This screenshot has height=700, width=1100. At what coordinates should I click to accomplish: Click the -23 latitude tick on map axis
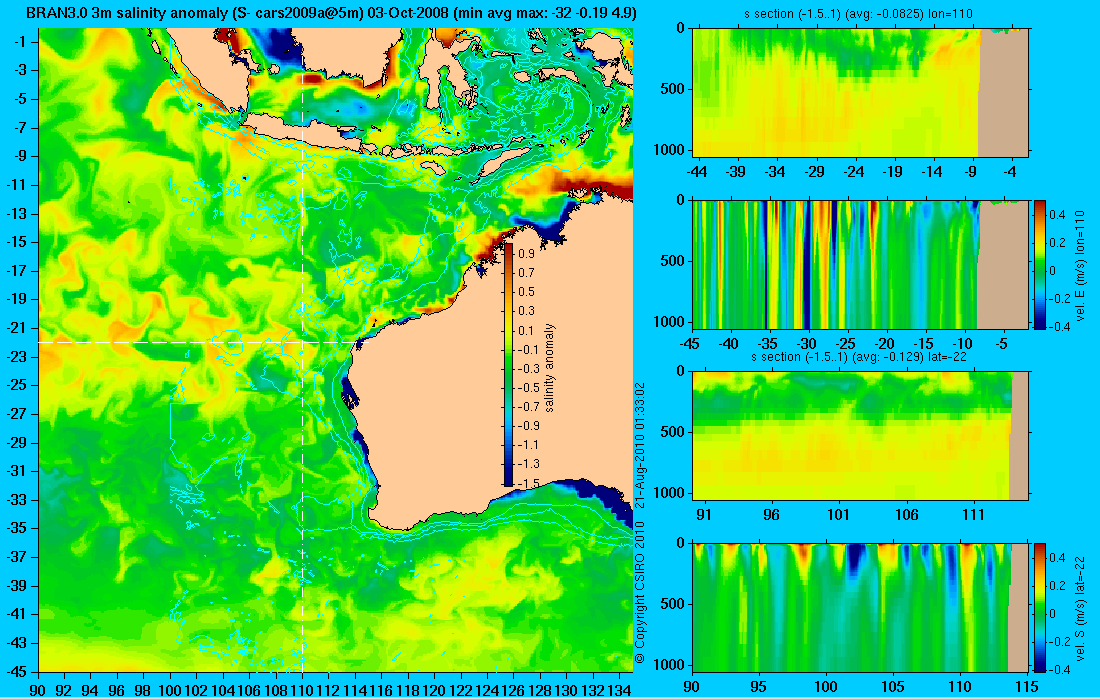16,356
